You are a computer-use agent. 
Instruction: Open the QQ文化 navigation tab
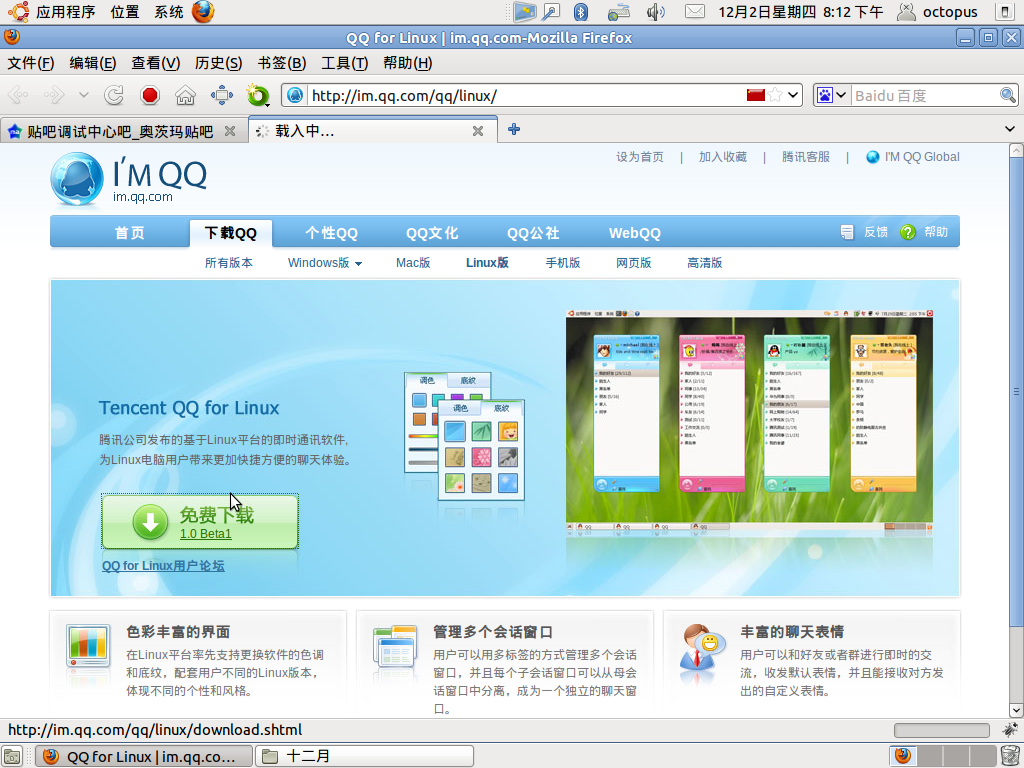[432, 233]
